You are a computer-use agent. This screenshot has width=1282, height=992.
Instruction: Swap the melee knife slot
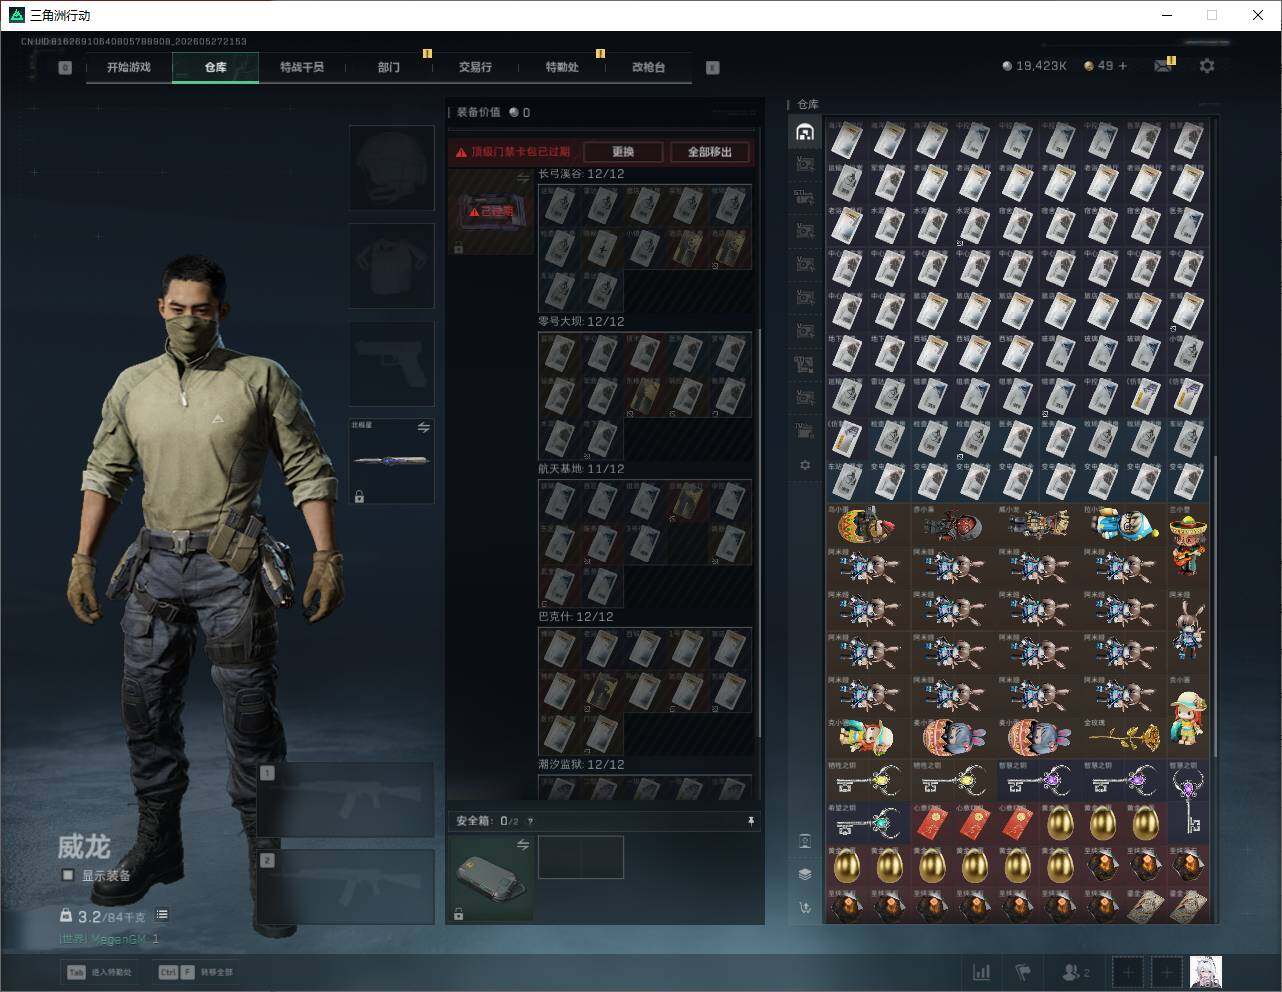pos(423,427)
